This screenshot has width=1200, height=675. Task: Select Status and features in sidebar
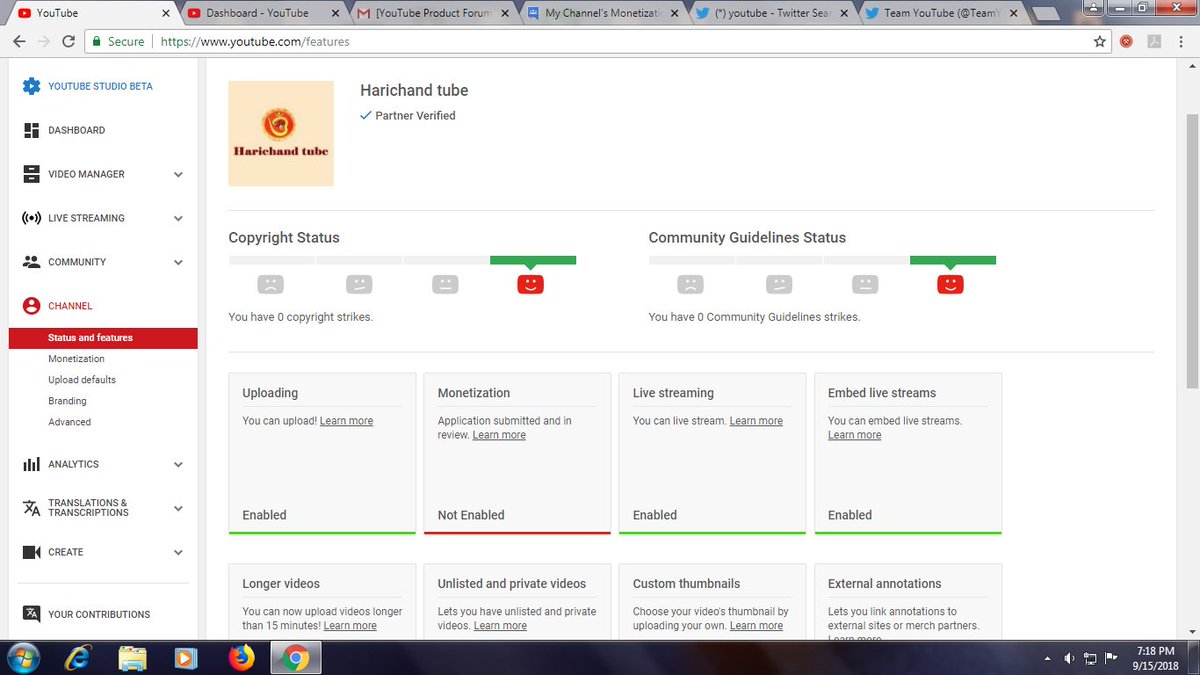103,338
